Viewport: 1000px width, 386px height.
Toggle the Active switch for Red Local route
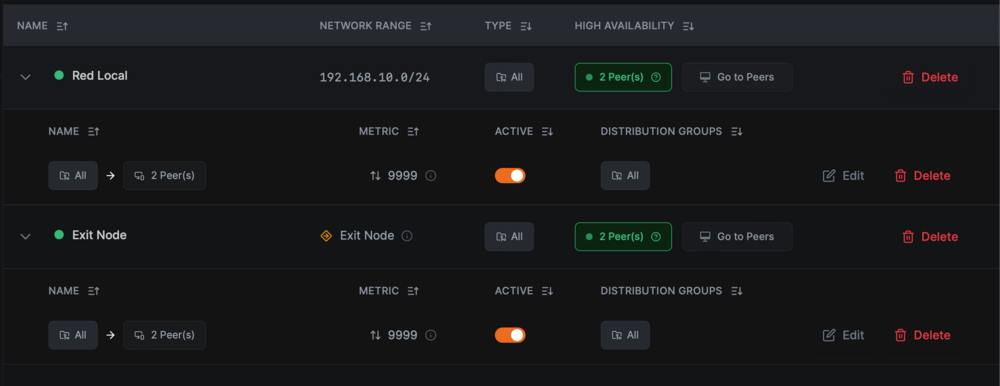(x=510, y=175)
